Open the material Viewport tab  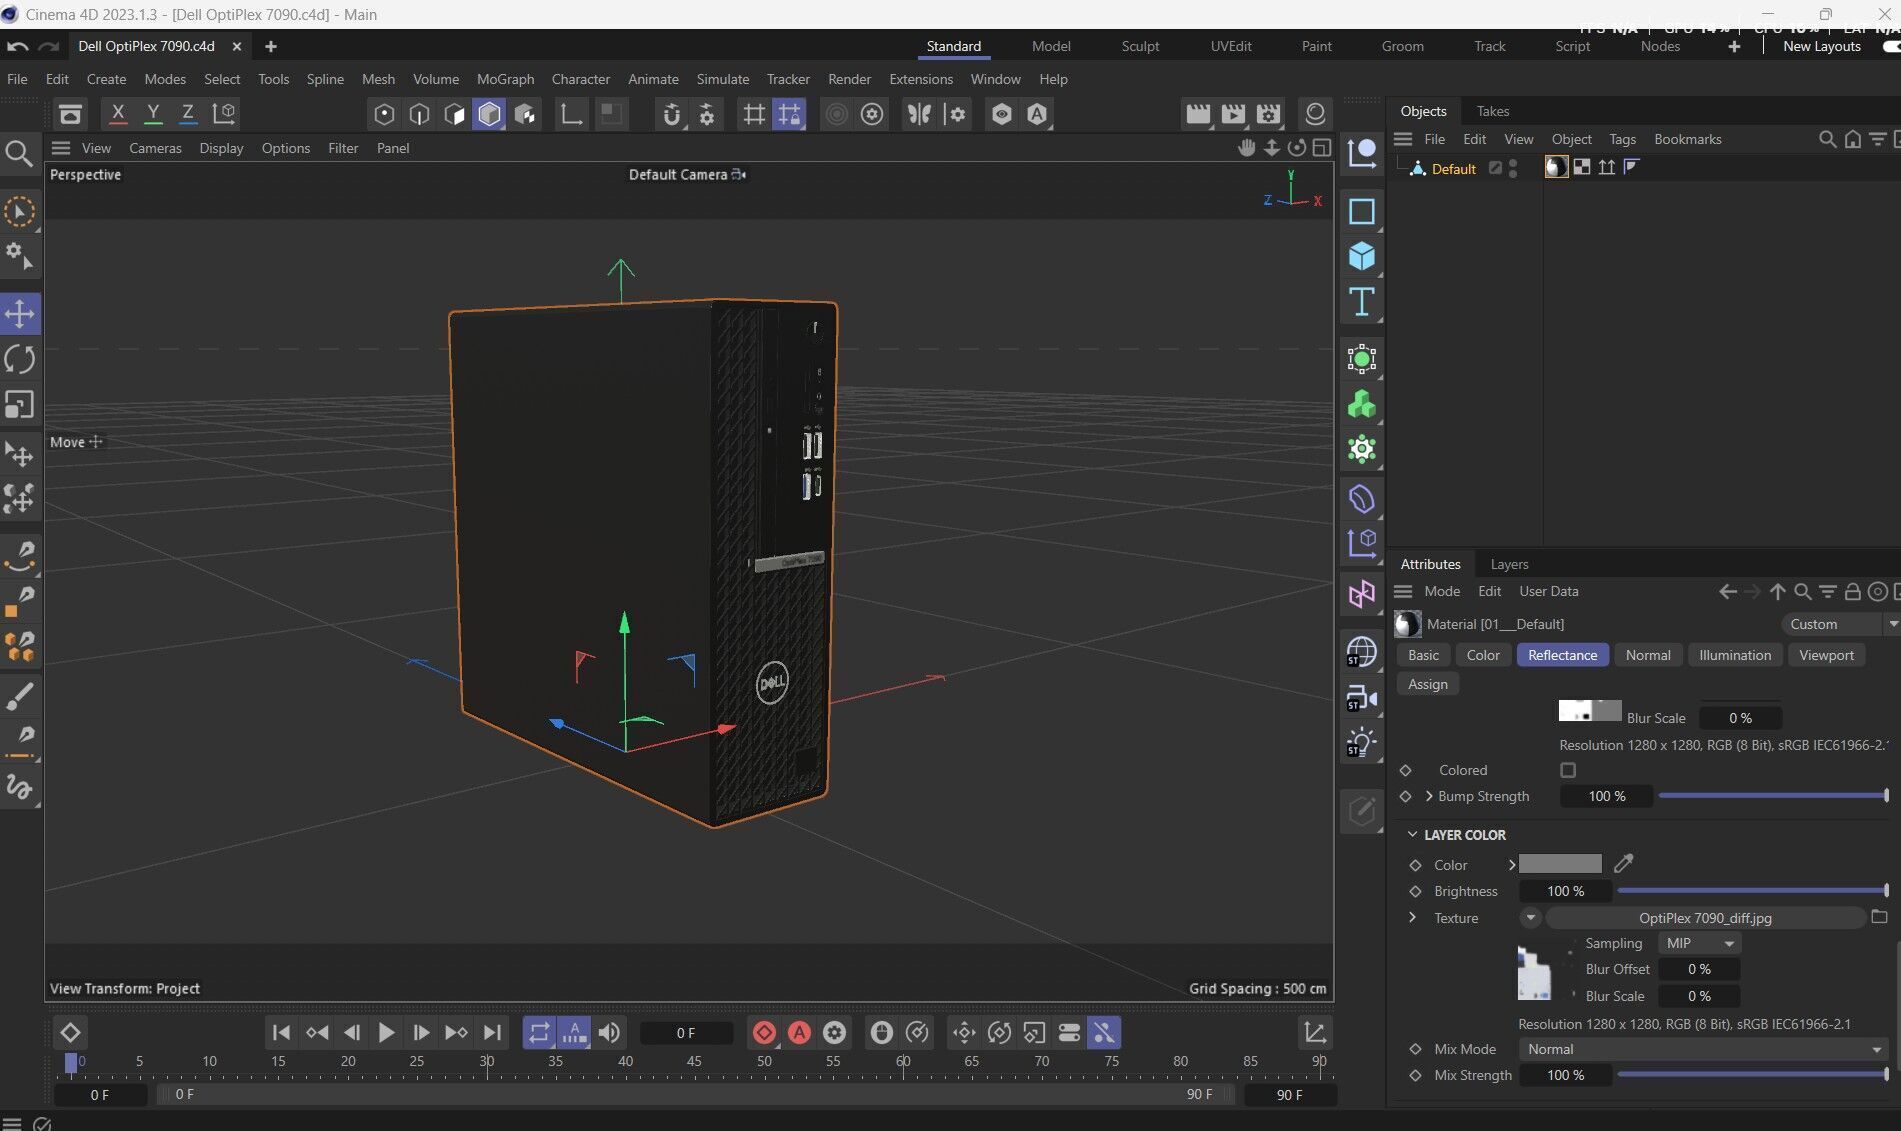click(1826, 655)
